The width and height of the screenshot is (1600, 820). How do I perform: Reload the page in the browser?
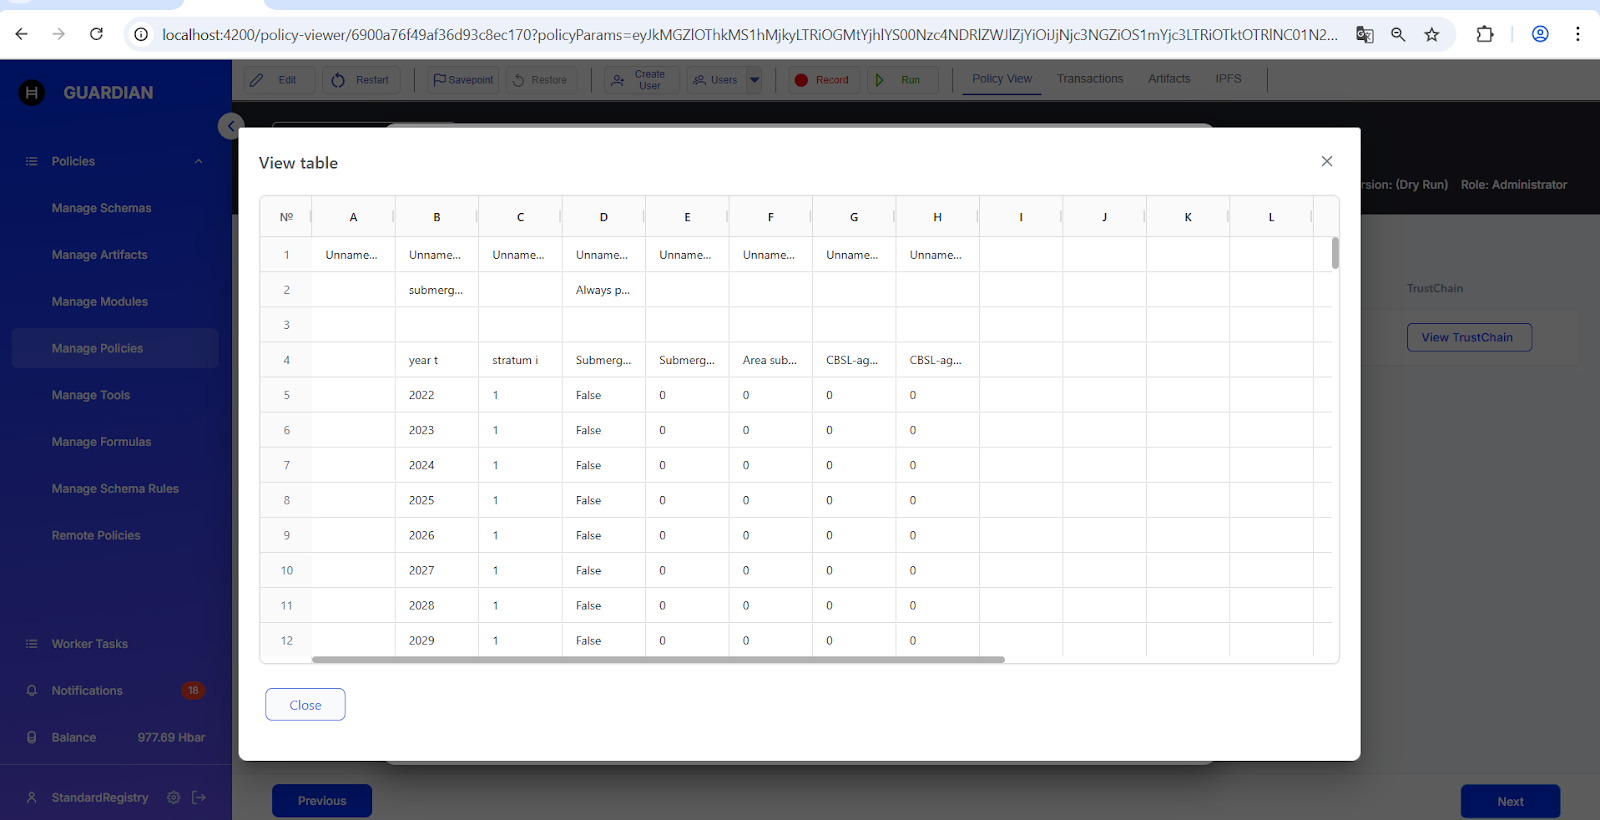tap(96, 34)
